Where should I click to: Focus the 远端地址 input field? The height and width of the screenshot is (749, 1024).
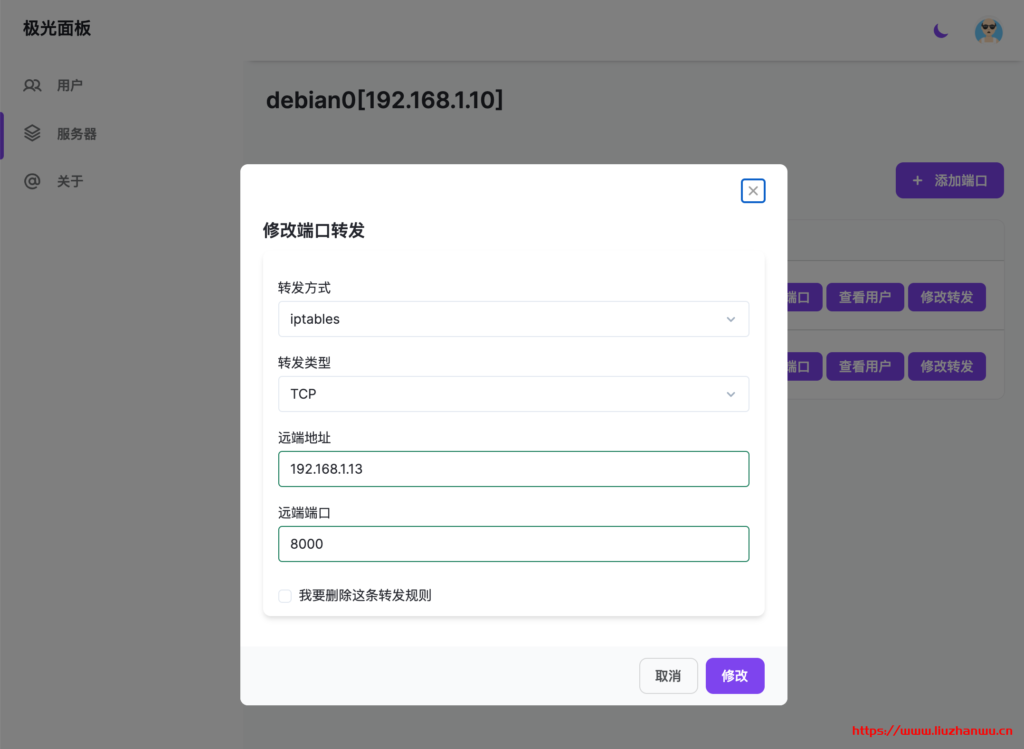point(513,469)
